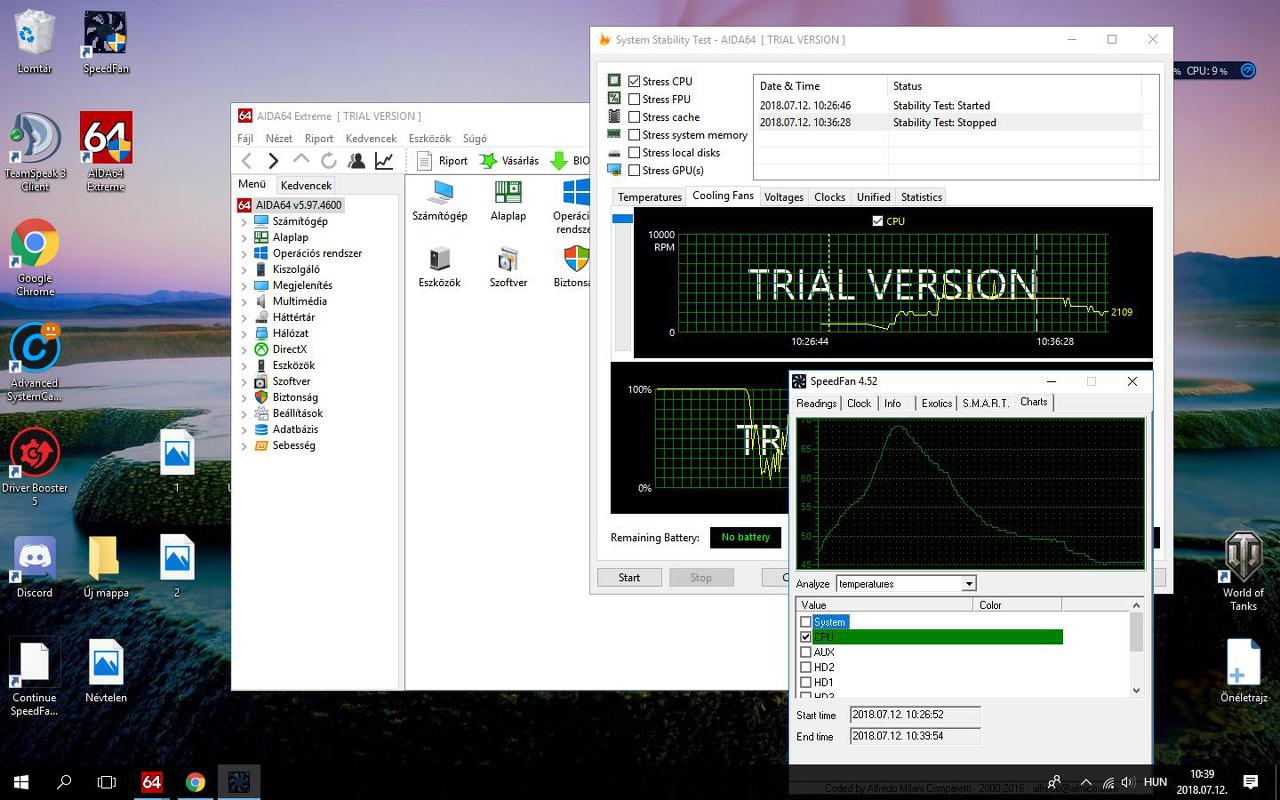
Task: Uncheck the Stress CPU checkbox
Action: (x=634, y=81)
